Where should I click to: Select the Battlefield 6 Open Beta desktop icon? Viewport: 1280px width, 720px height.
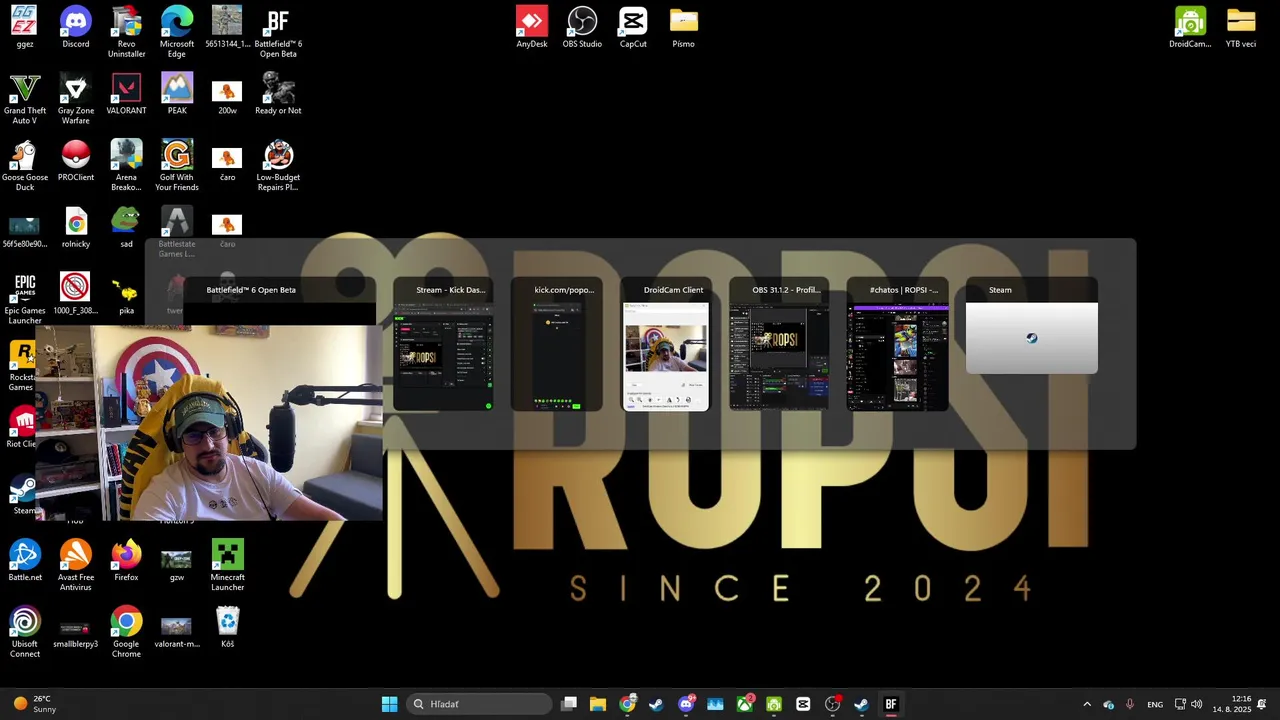(278, 32)
